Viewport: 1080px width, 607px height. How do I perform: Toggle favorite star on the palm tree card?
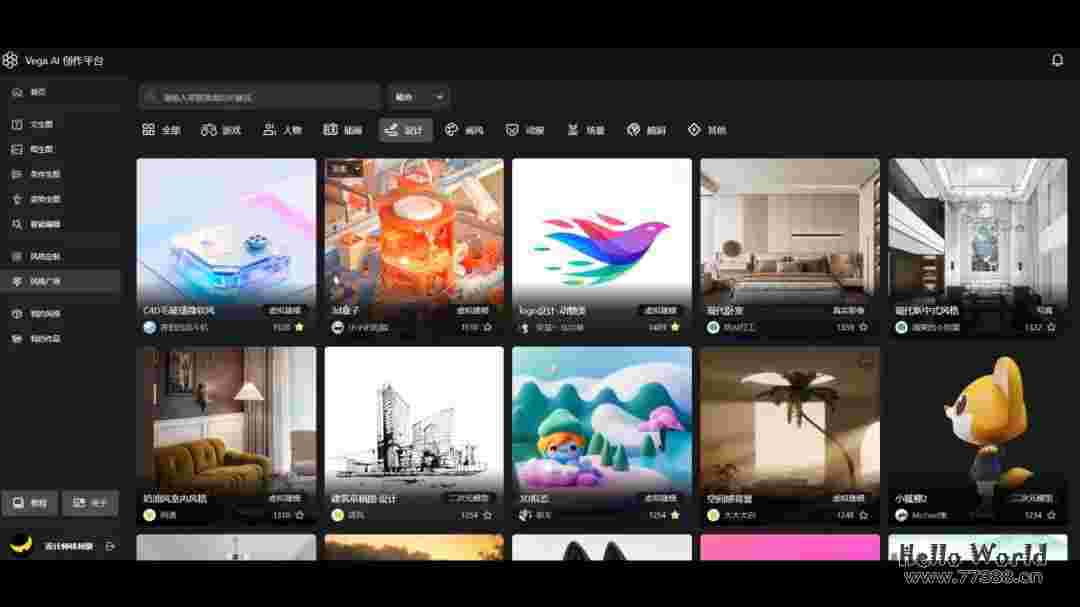(863, 515)
